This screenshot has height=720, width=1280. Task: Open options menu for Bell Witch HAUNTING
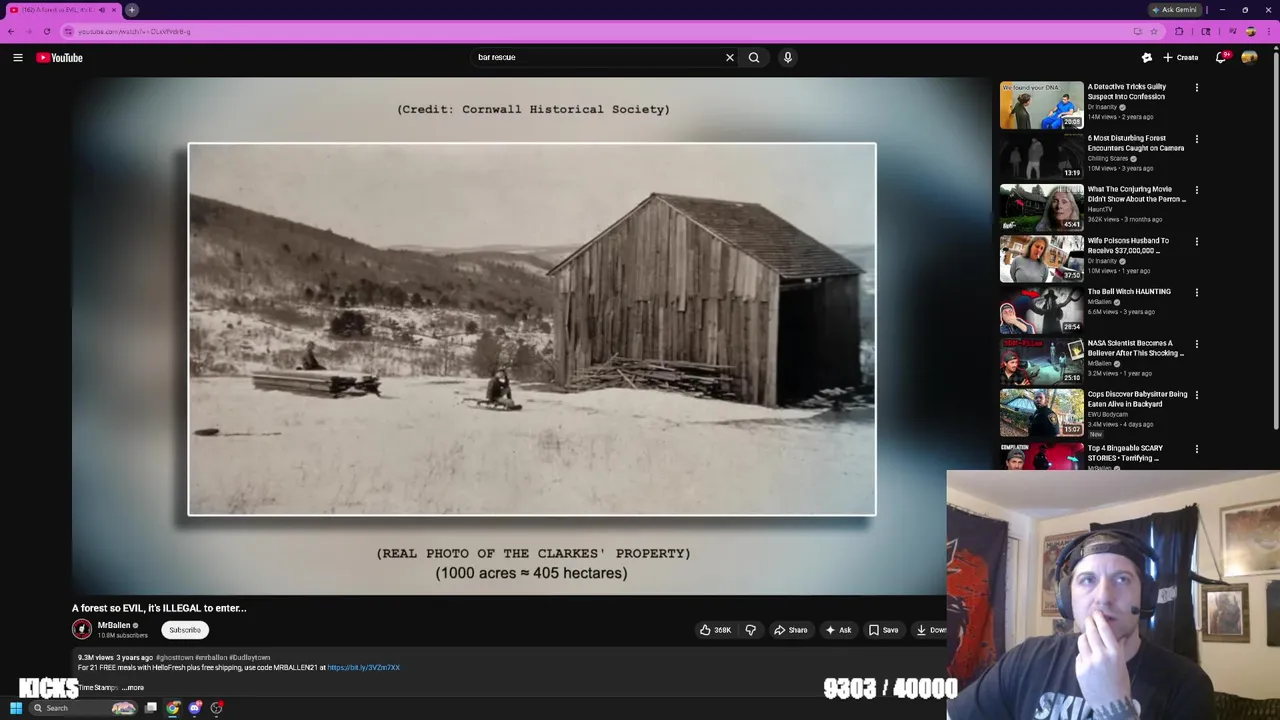(1196, 293)
